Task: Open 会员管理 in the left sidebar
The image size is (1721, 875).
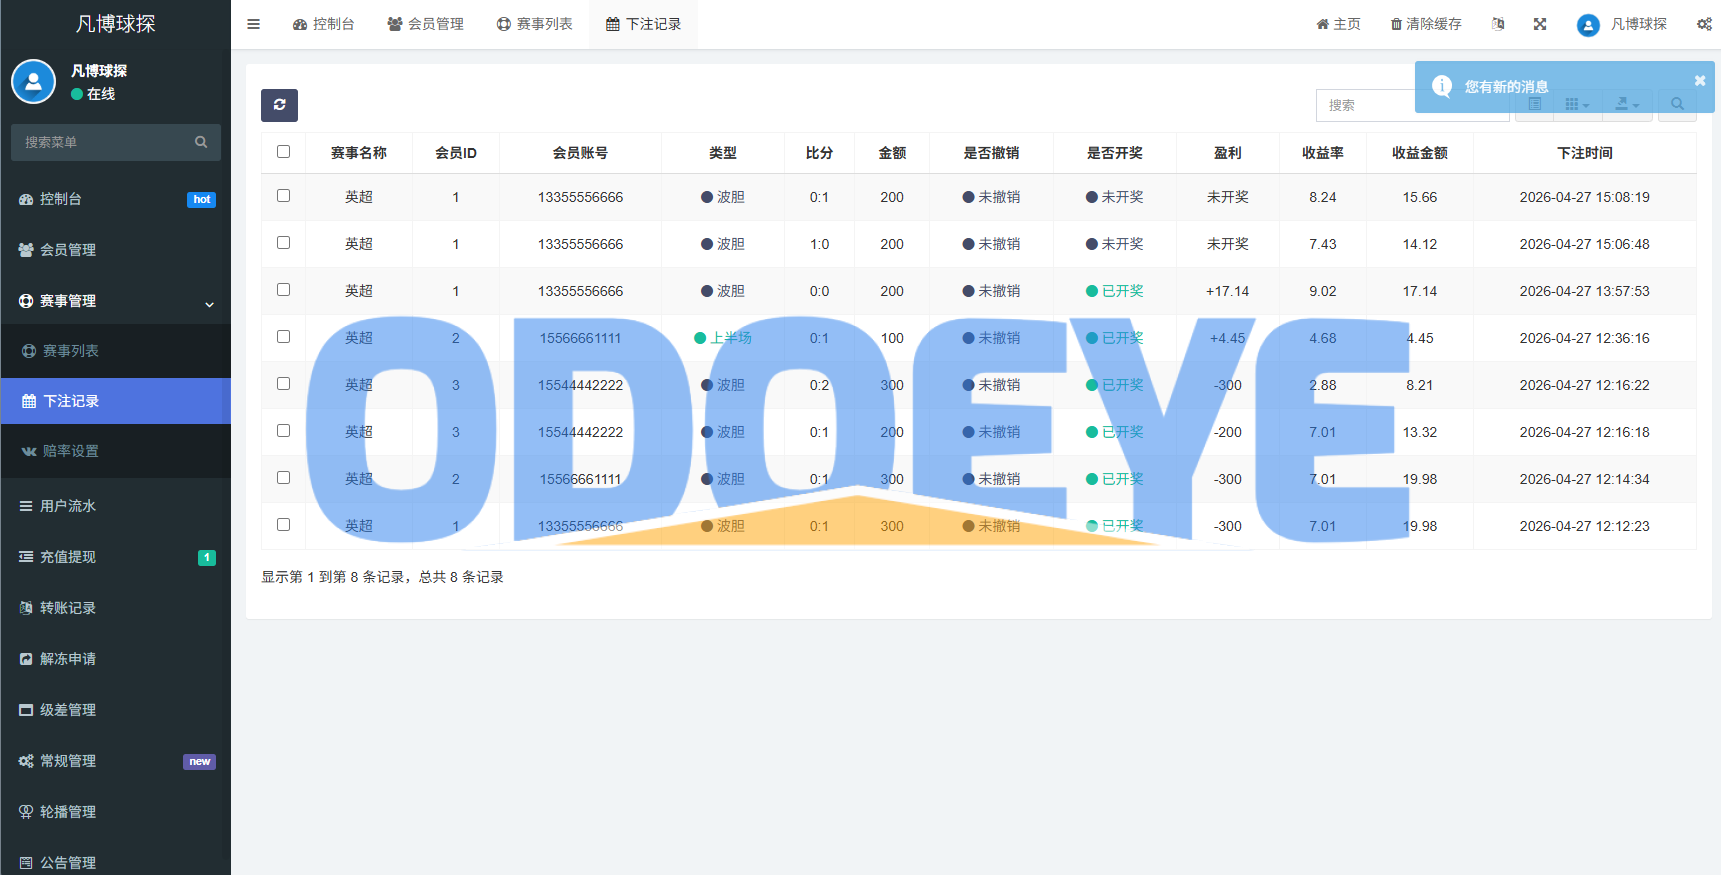Action: pyautogui.click(x=115, y=250)
